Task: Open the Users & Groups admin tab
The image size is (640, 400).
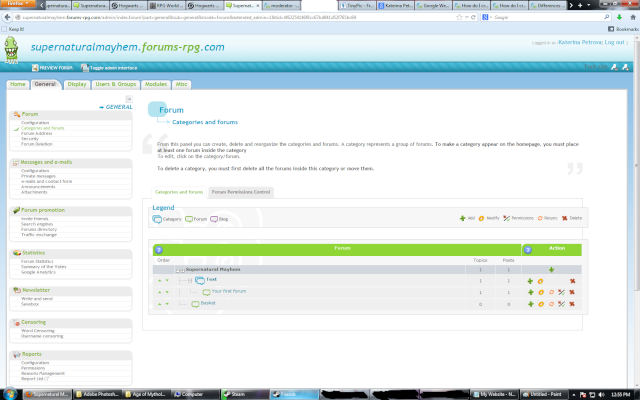Action: tap(116, 84)
